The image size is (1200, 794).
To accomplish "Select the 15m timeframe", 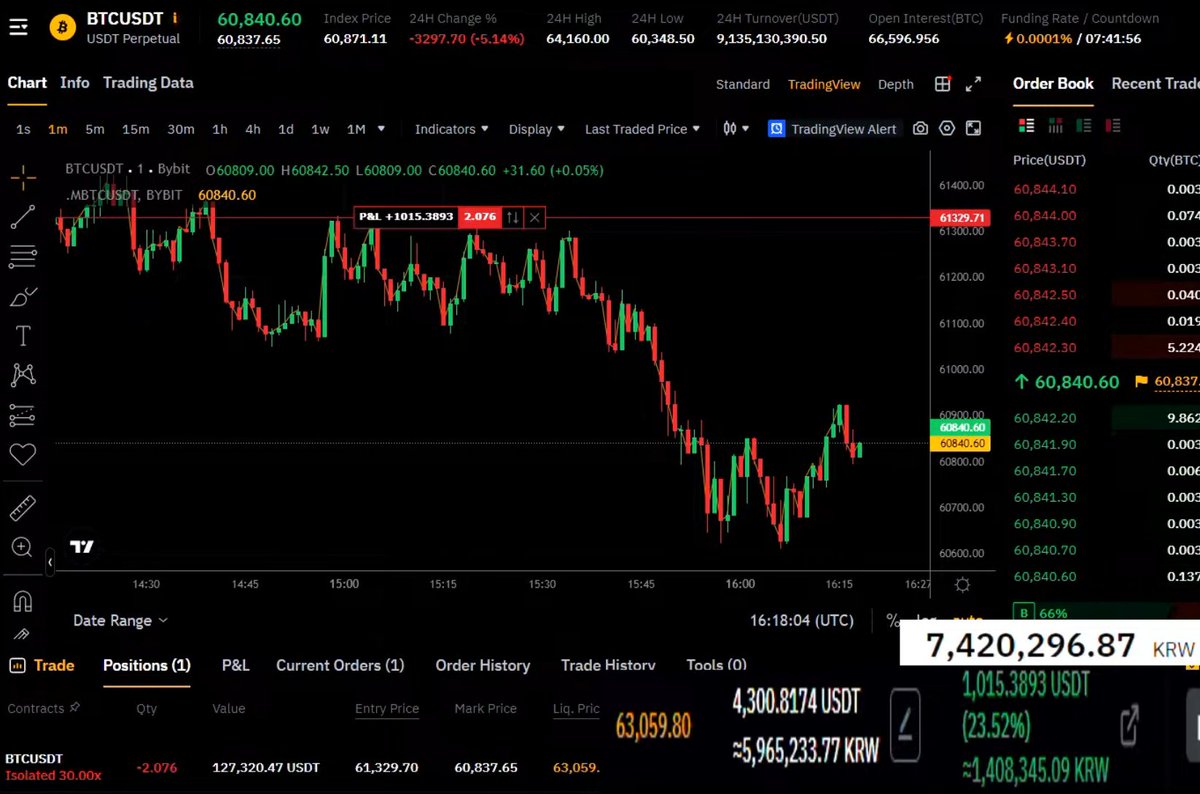I will pyautogui.click(x=135, y=129).
